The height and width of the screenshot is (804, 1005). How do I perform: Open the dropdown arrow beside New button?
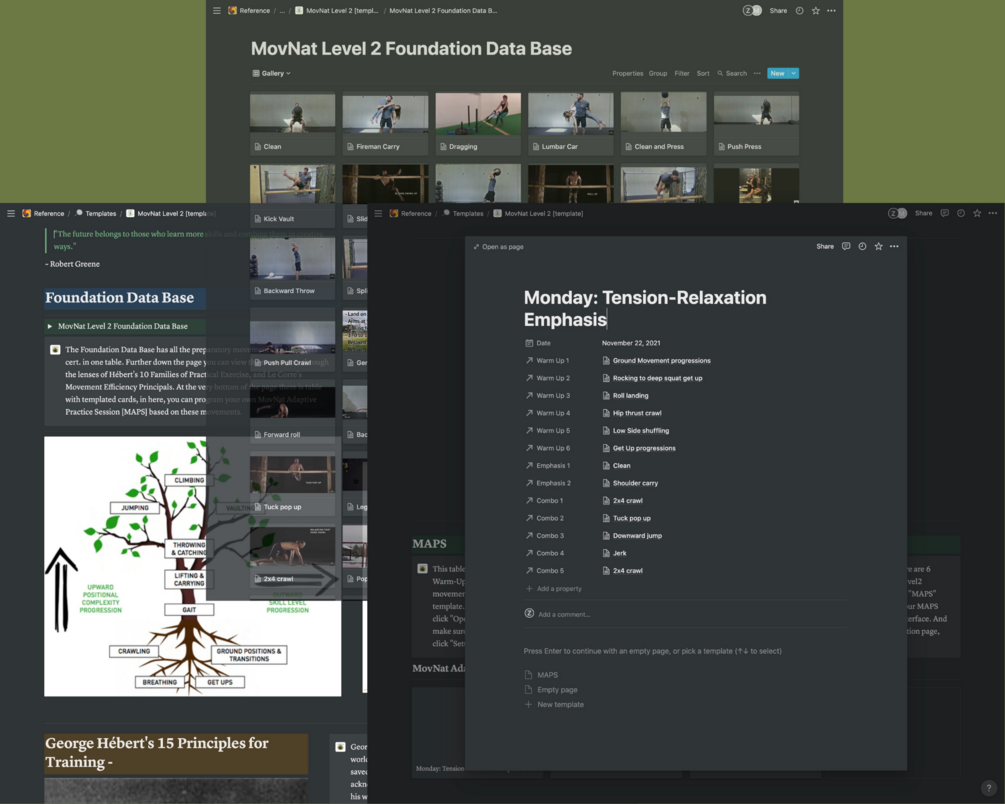tap(793, 73)
